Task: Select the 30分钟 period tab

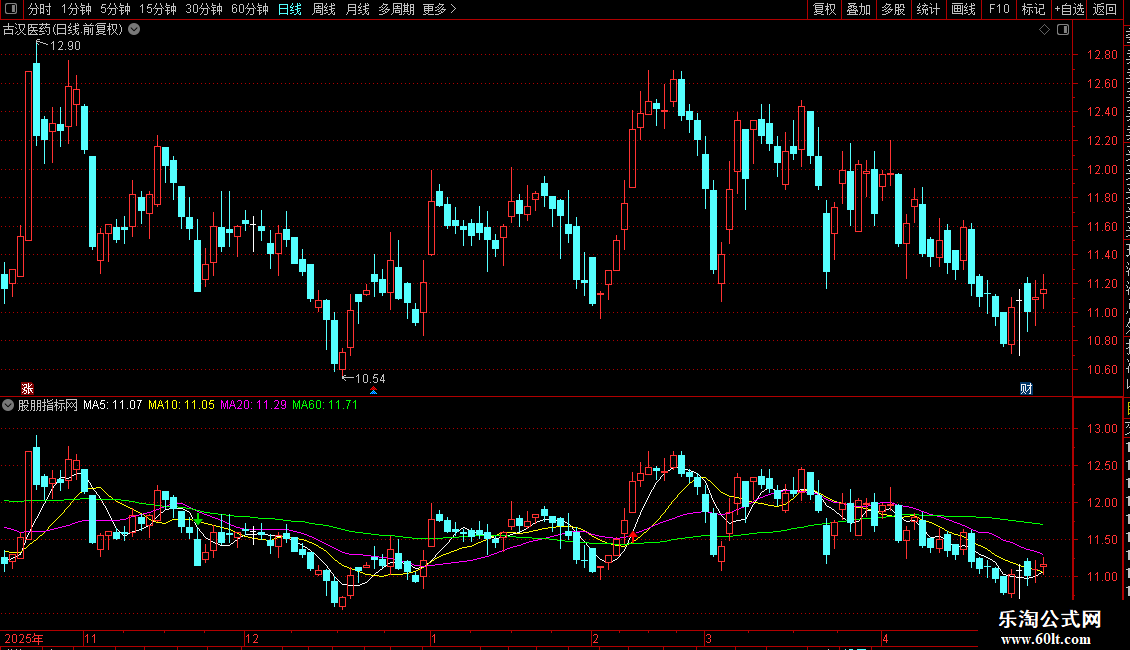Action: tap(203, 9)
